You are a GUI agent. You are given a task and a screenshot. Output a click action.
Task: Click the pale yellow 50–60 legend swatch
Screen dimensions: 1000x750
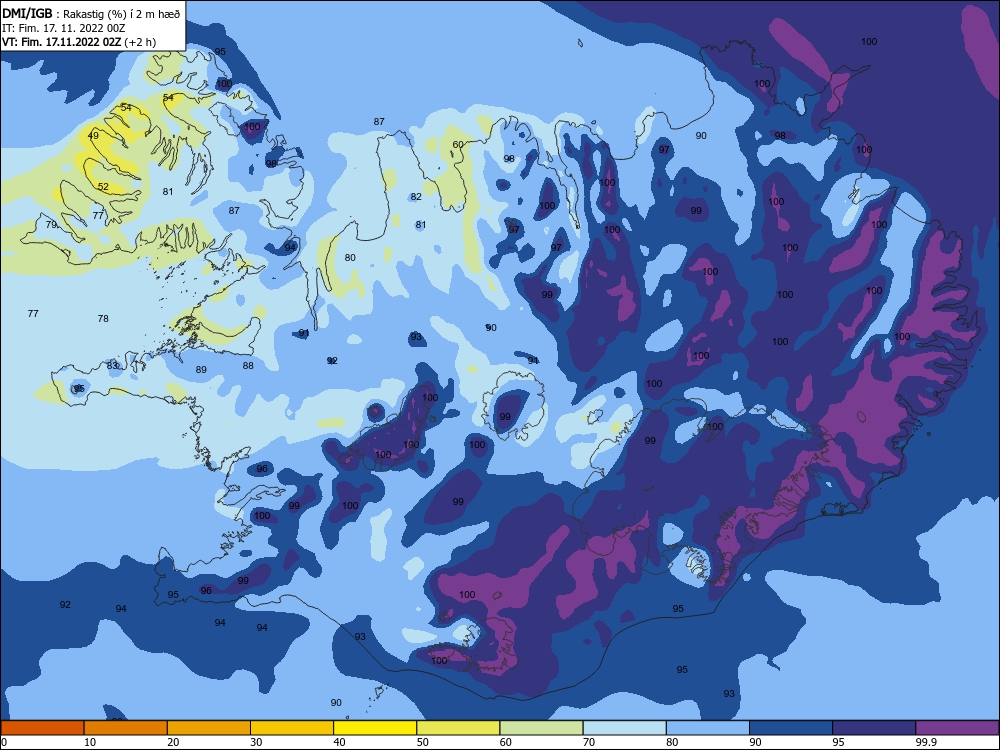[x=459, y=728]
